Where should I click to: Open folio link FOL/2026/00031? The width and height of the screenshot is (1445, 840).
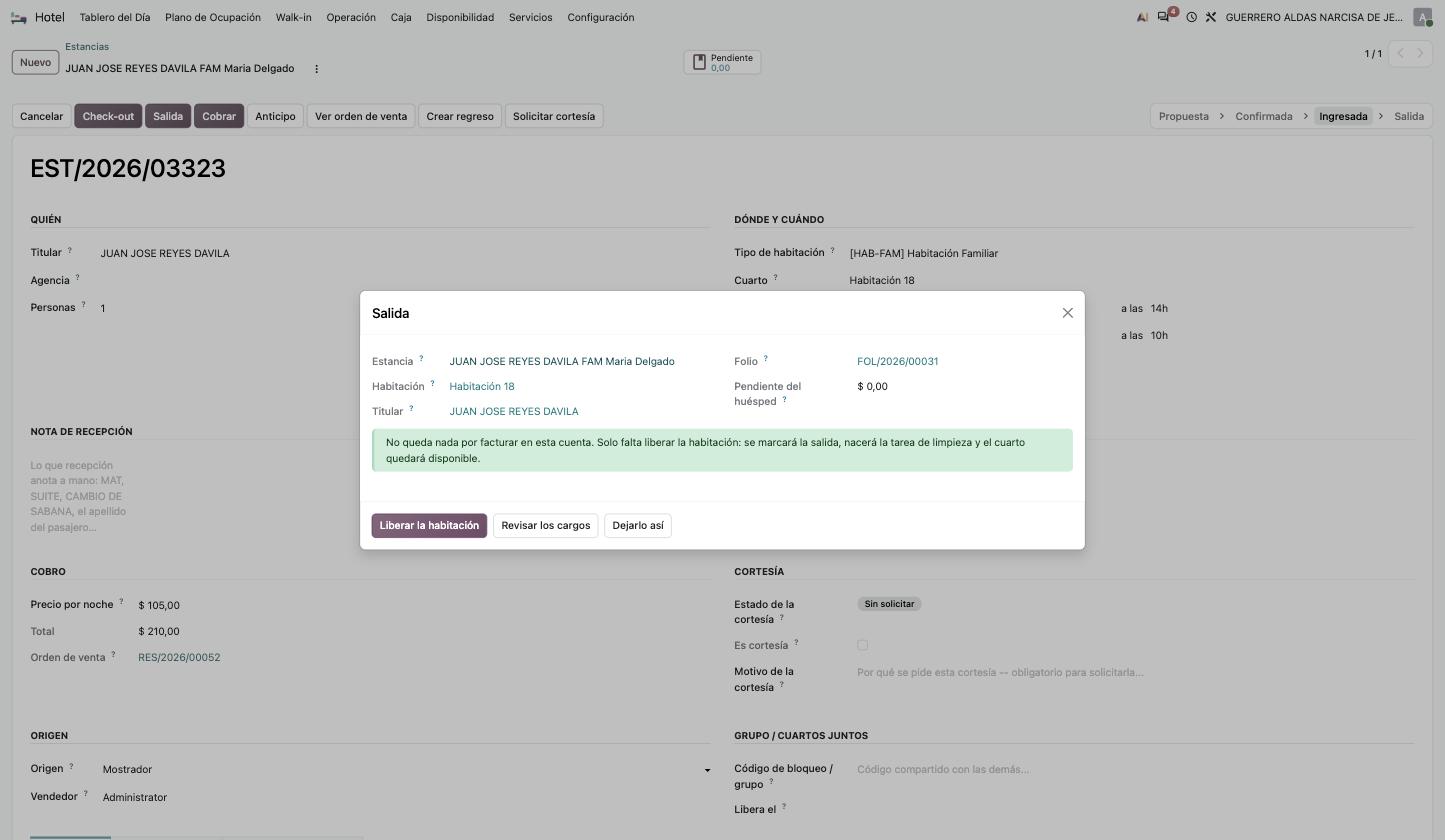(897, 362)
